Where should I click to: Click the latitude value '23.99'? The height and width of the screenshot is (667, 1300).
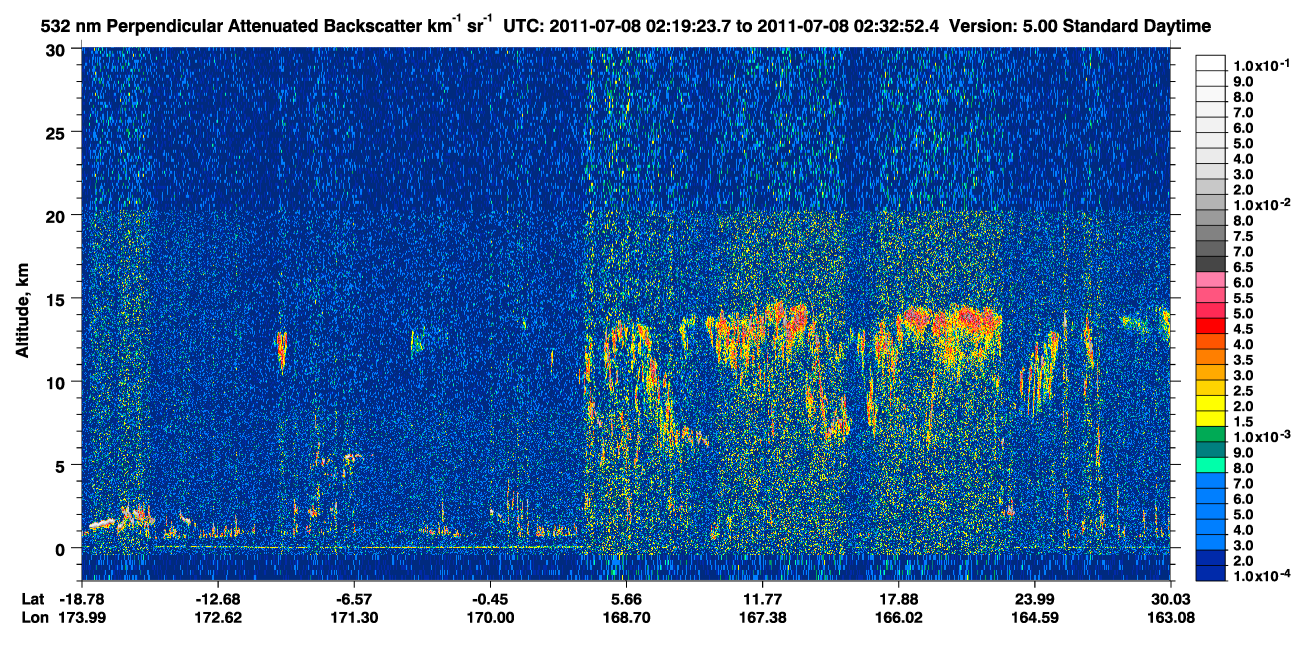[1034, 599]
